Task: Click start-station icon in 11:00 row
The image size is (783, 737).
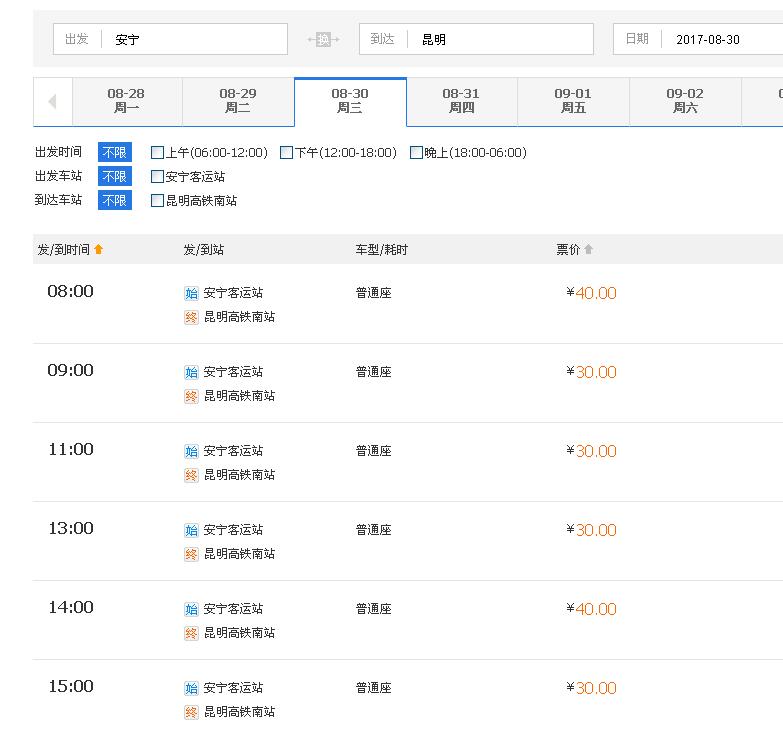Action: tap(191, 451)
